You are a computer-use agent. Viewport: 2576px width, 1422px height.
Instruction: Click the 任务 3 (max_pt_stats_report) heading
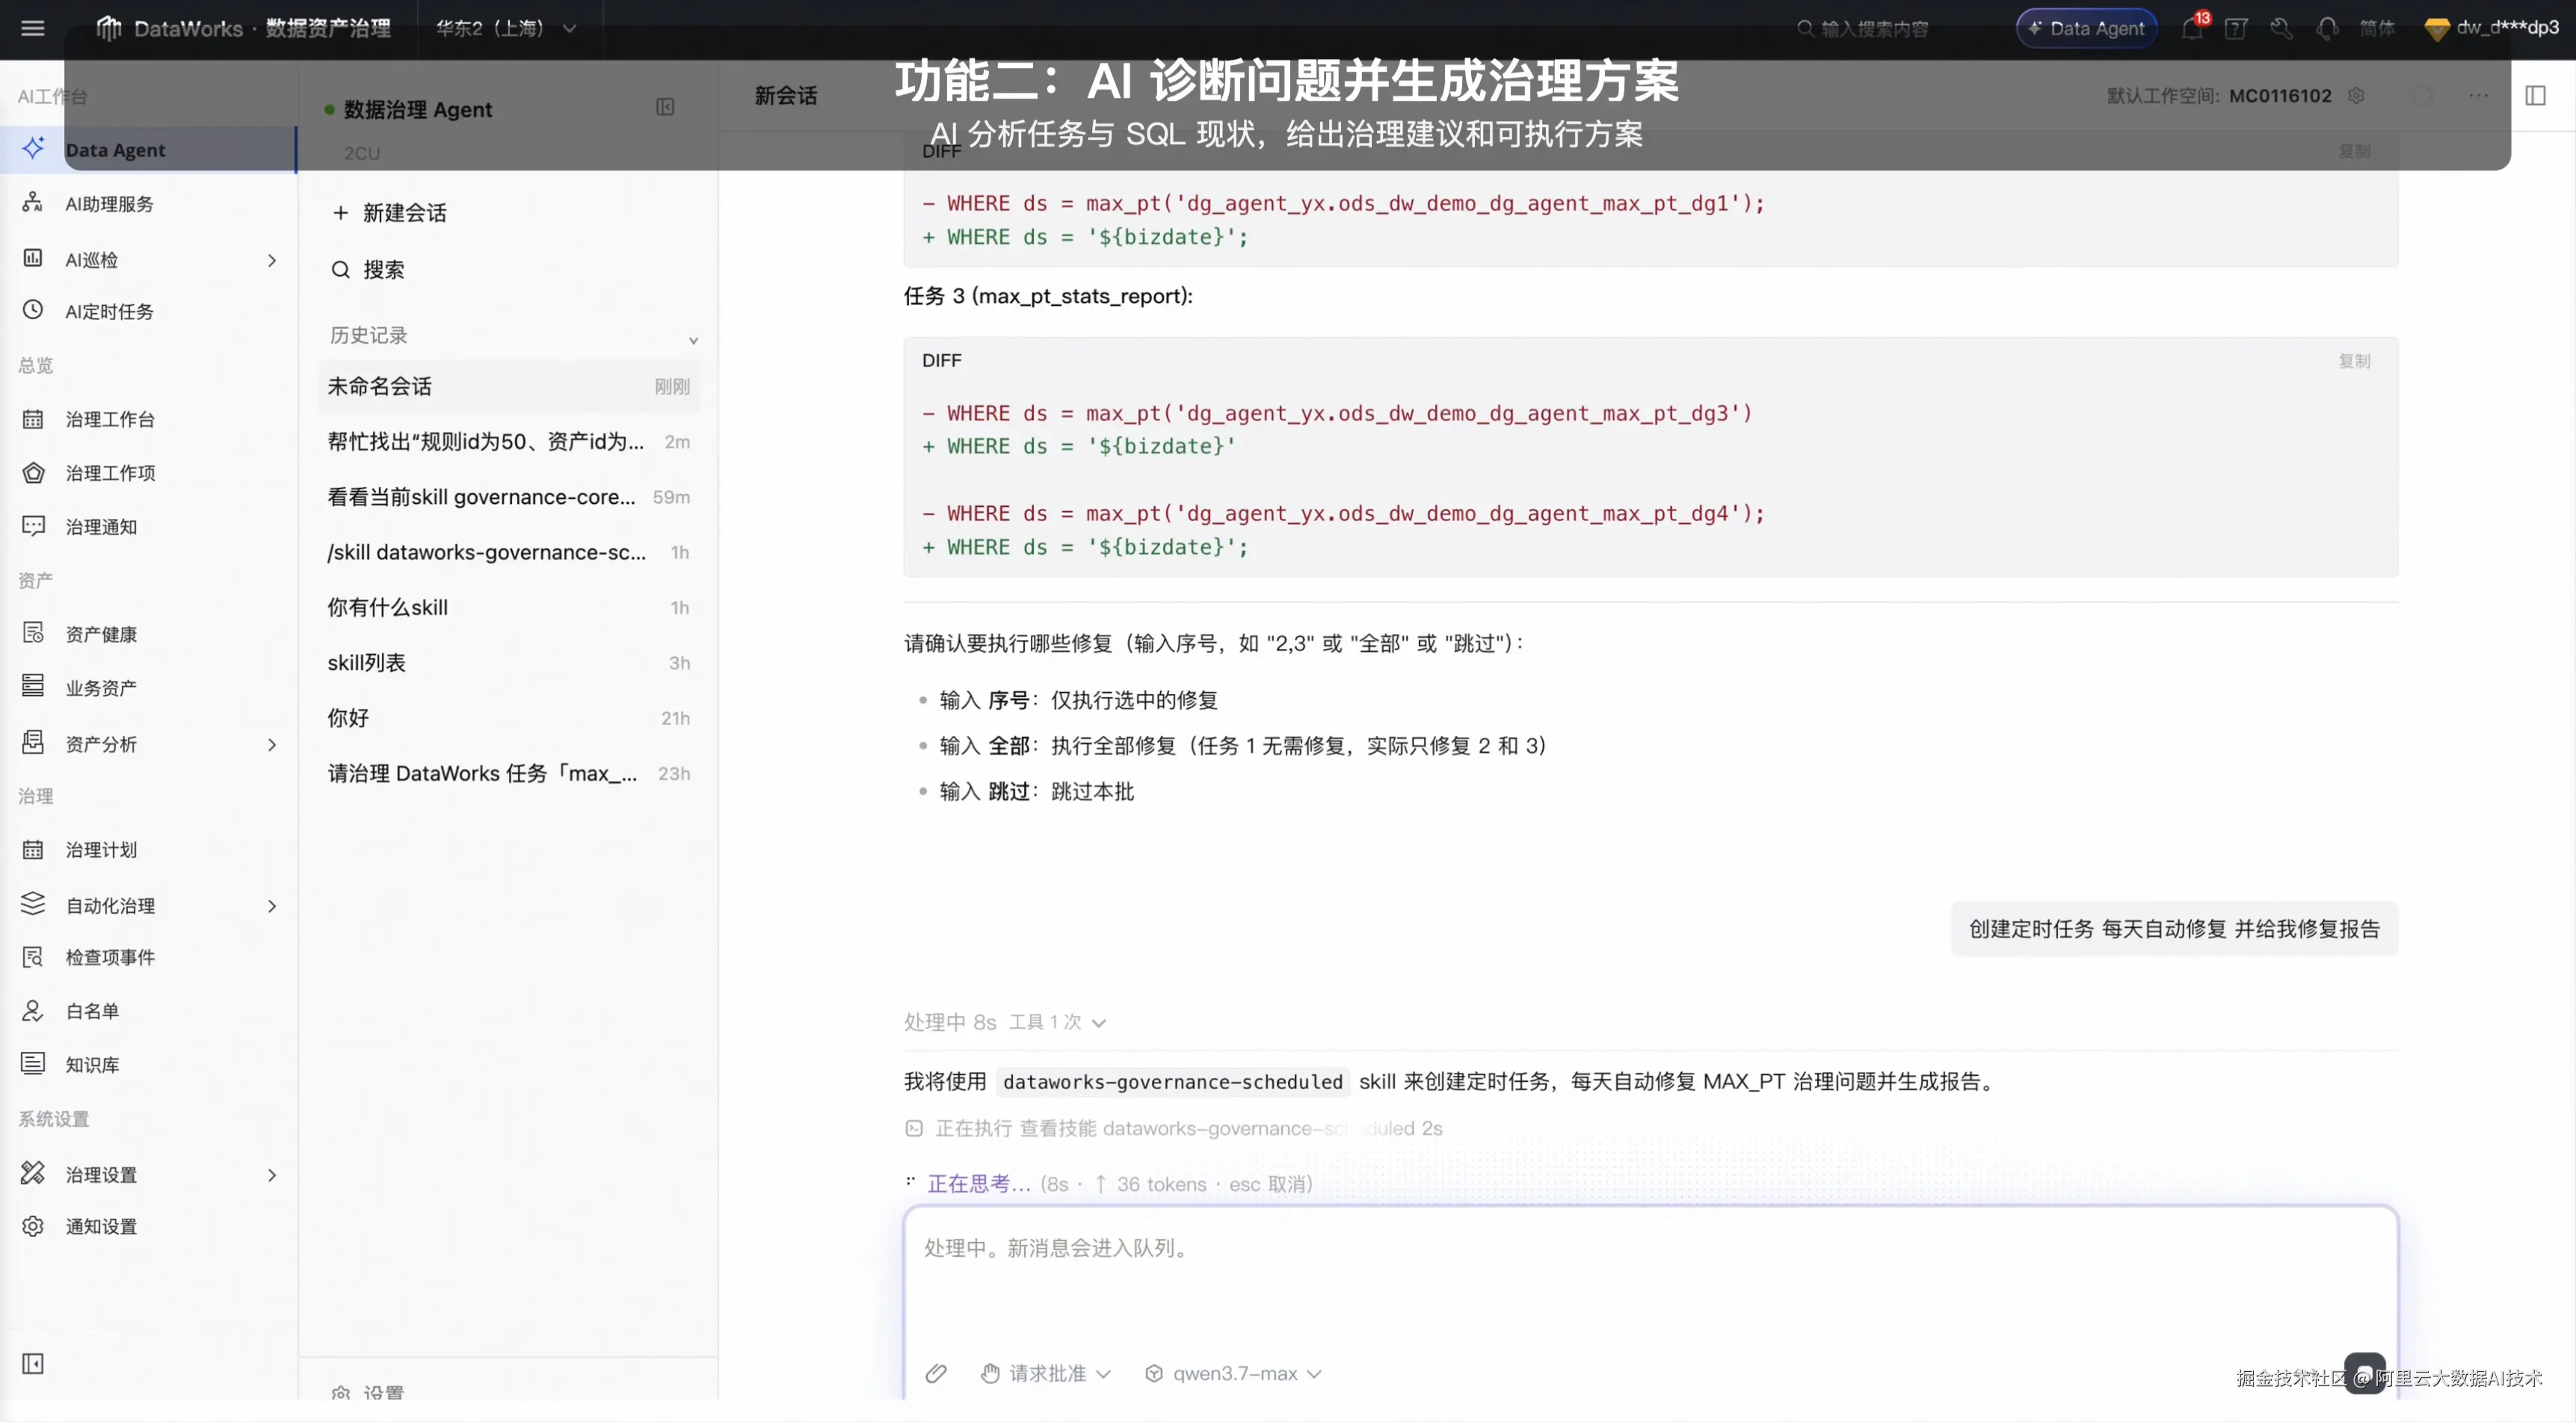tap(1048, 296)
